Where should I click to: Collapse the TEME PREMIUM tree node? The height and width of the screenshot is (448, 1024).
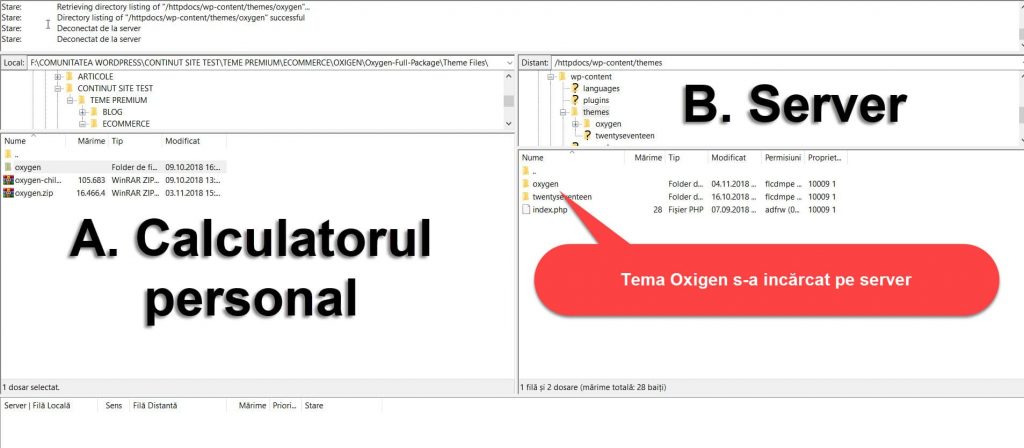[70, 100]
